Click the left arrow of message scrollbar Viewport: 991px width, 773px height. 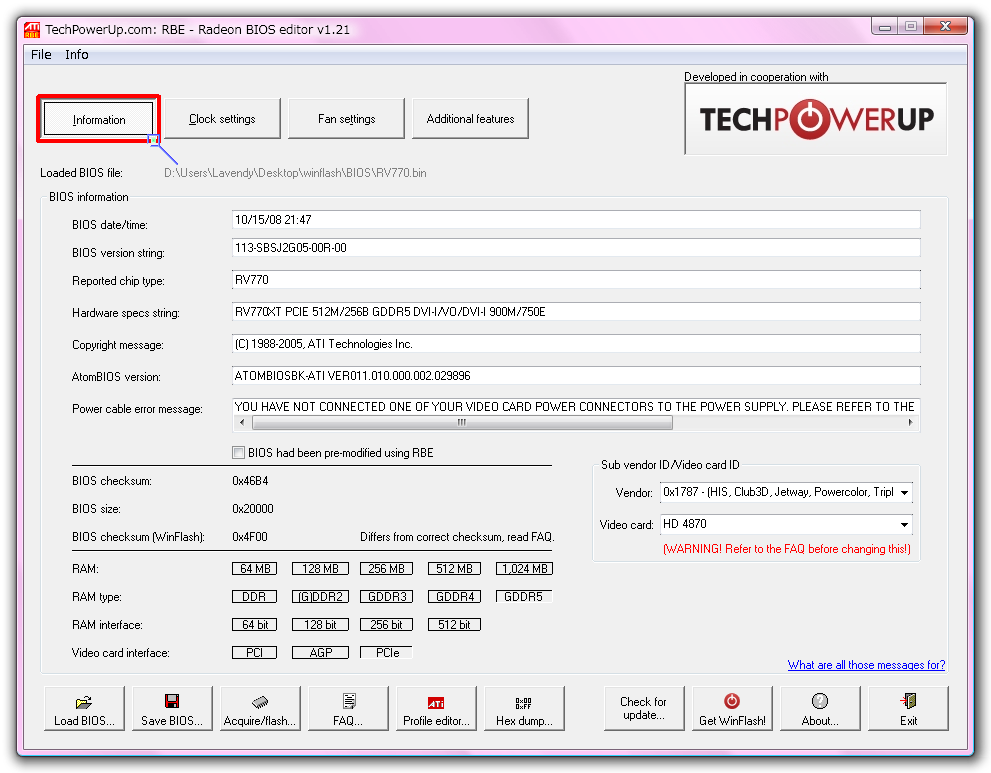tap(242, 422)
